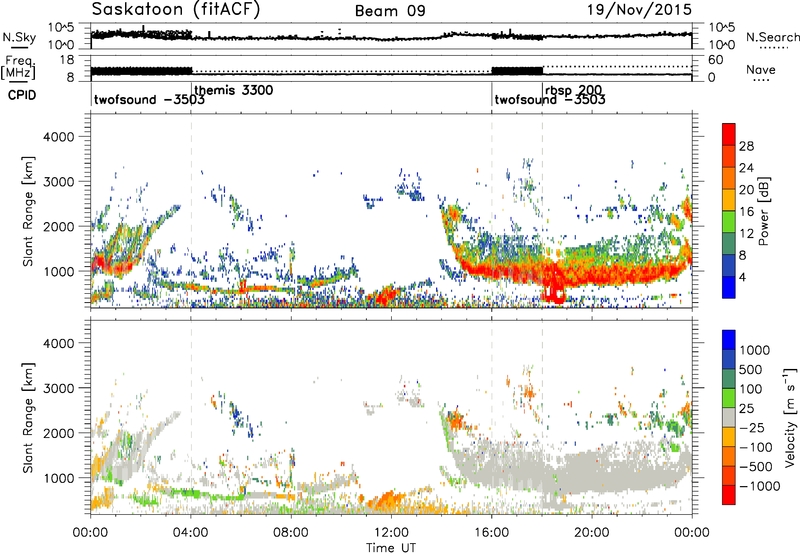800x554 pixels.
Task: Click the '04:00' time axis label
Action: click(191, 533)
